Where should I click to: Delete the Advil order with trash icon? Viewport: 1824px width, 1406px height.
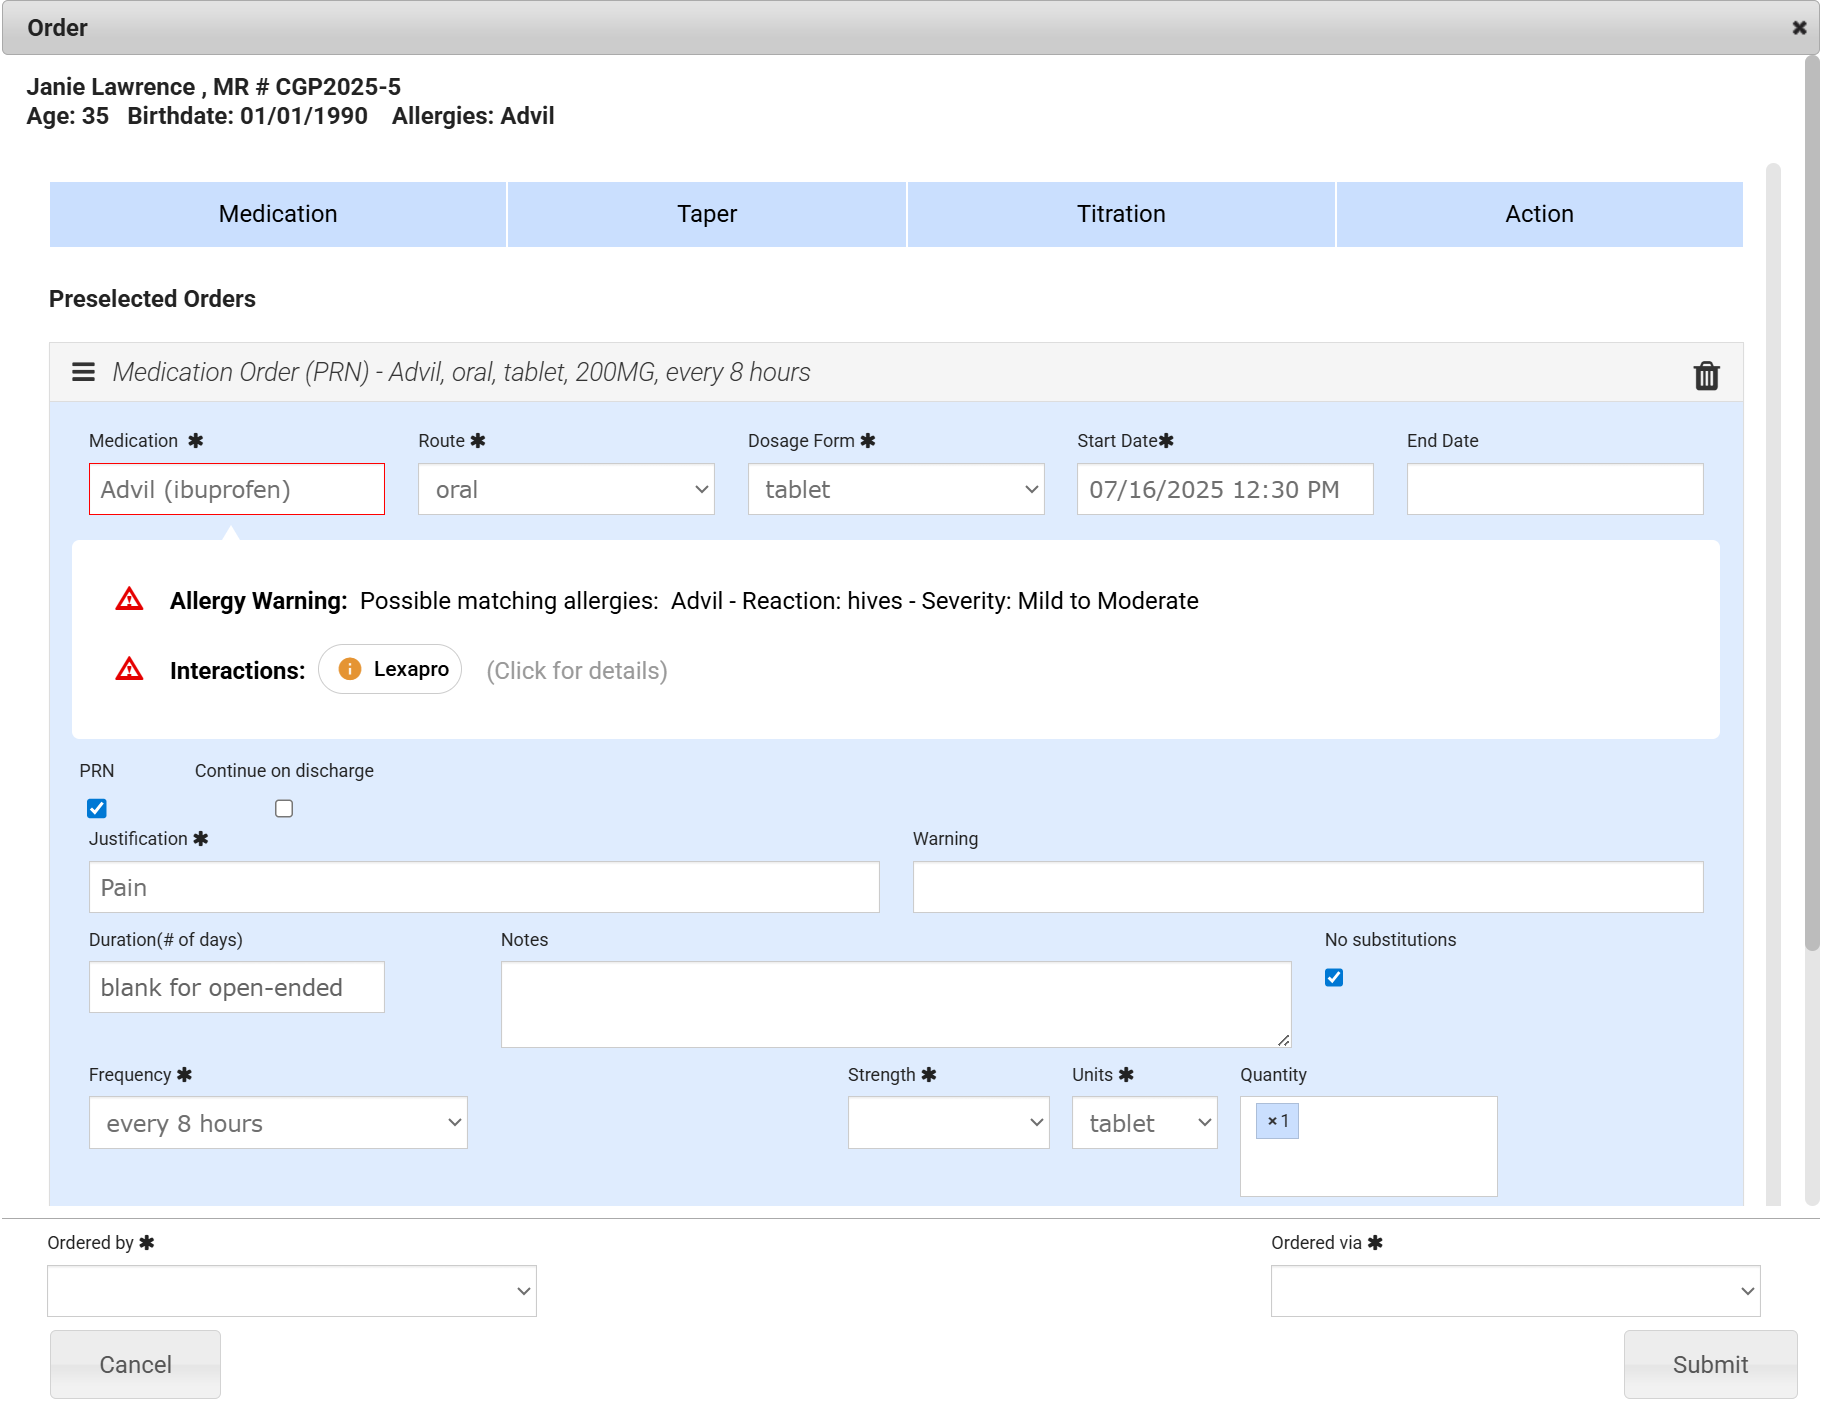point(1706,376)
